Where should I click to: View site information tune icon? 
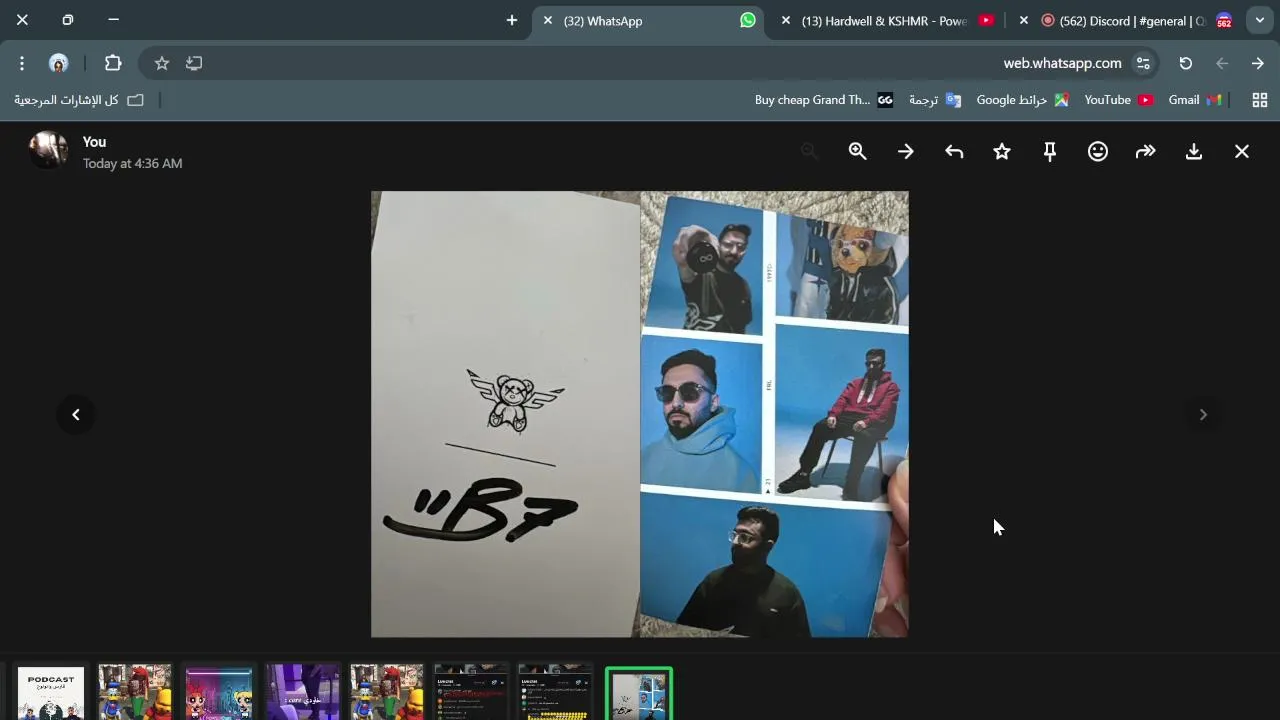(1143, 63)
